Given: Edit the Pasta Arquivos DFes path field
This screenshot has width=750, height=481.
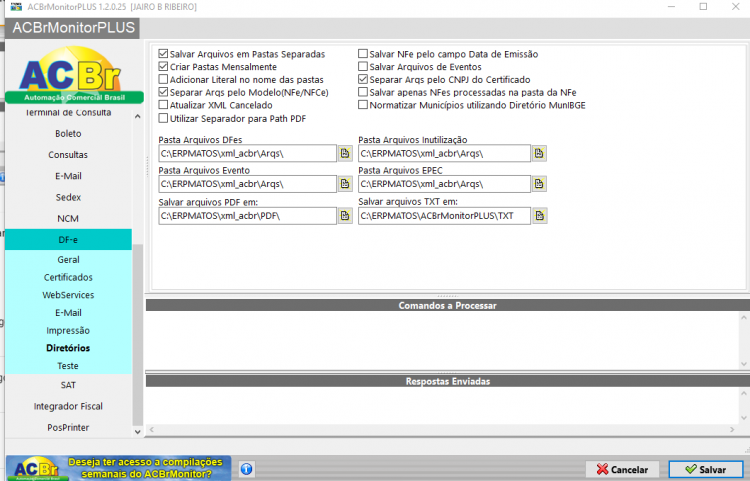Looking at the screenshot, I should [247, 153].
